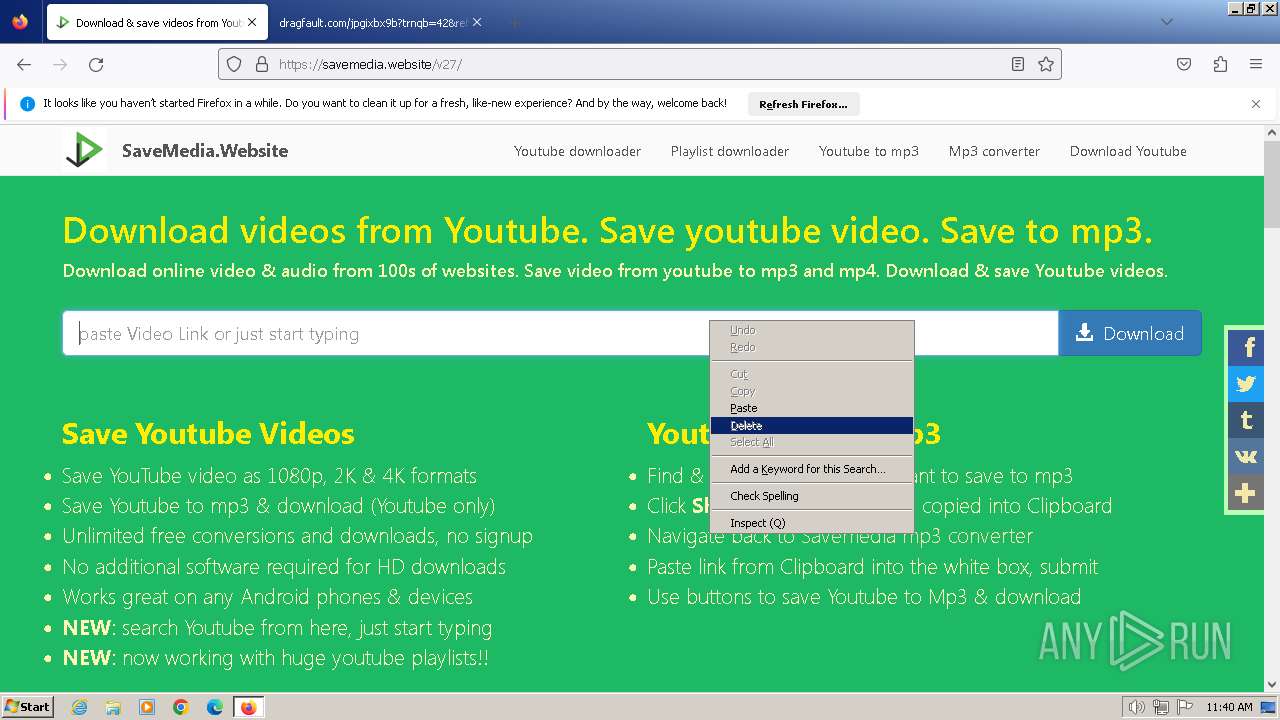Open the Playlist downloader nav link
This screenshot has height=720, width=1280.
click(x=730, y=151)
